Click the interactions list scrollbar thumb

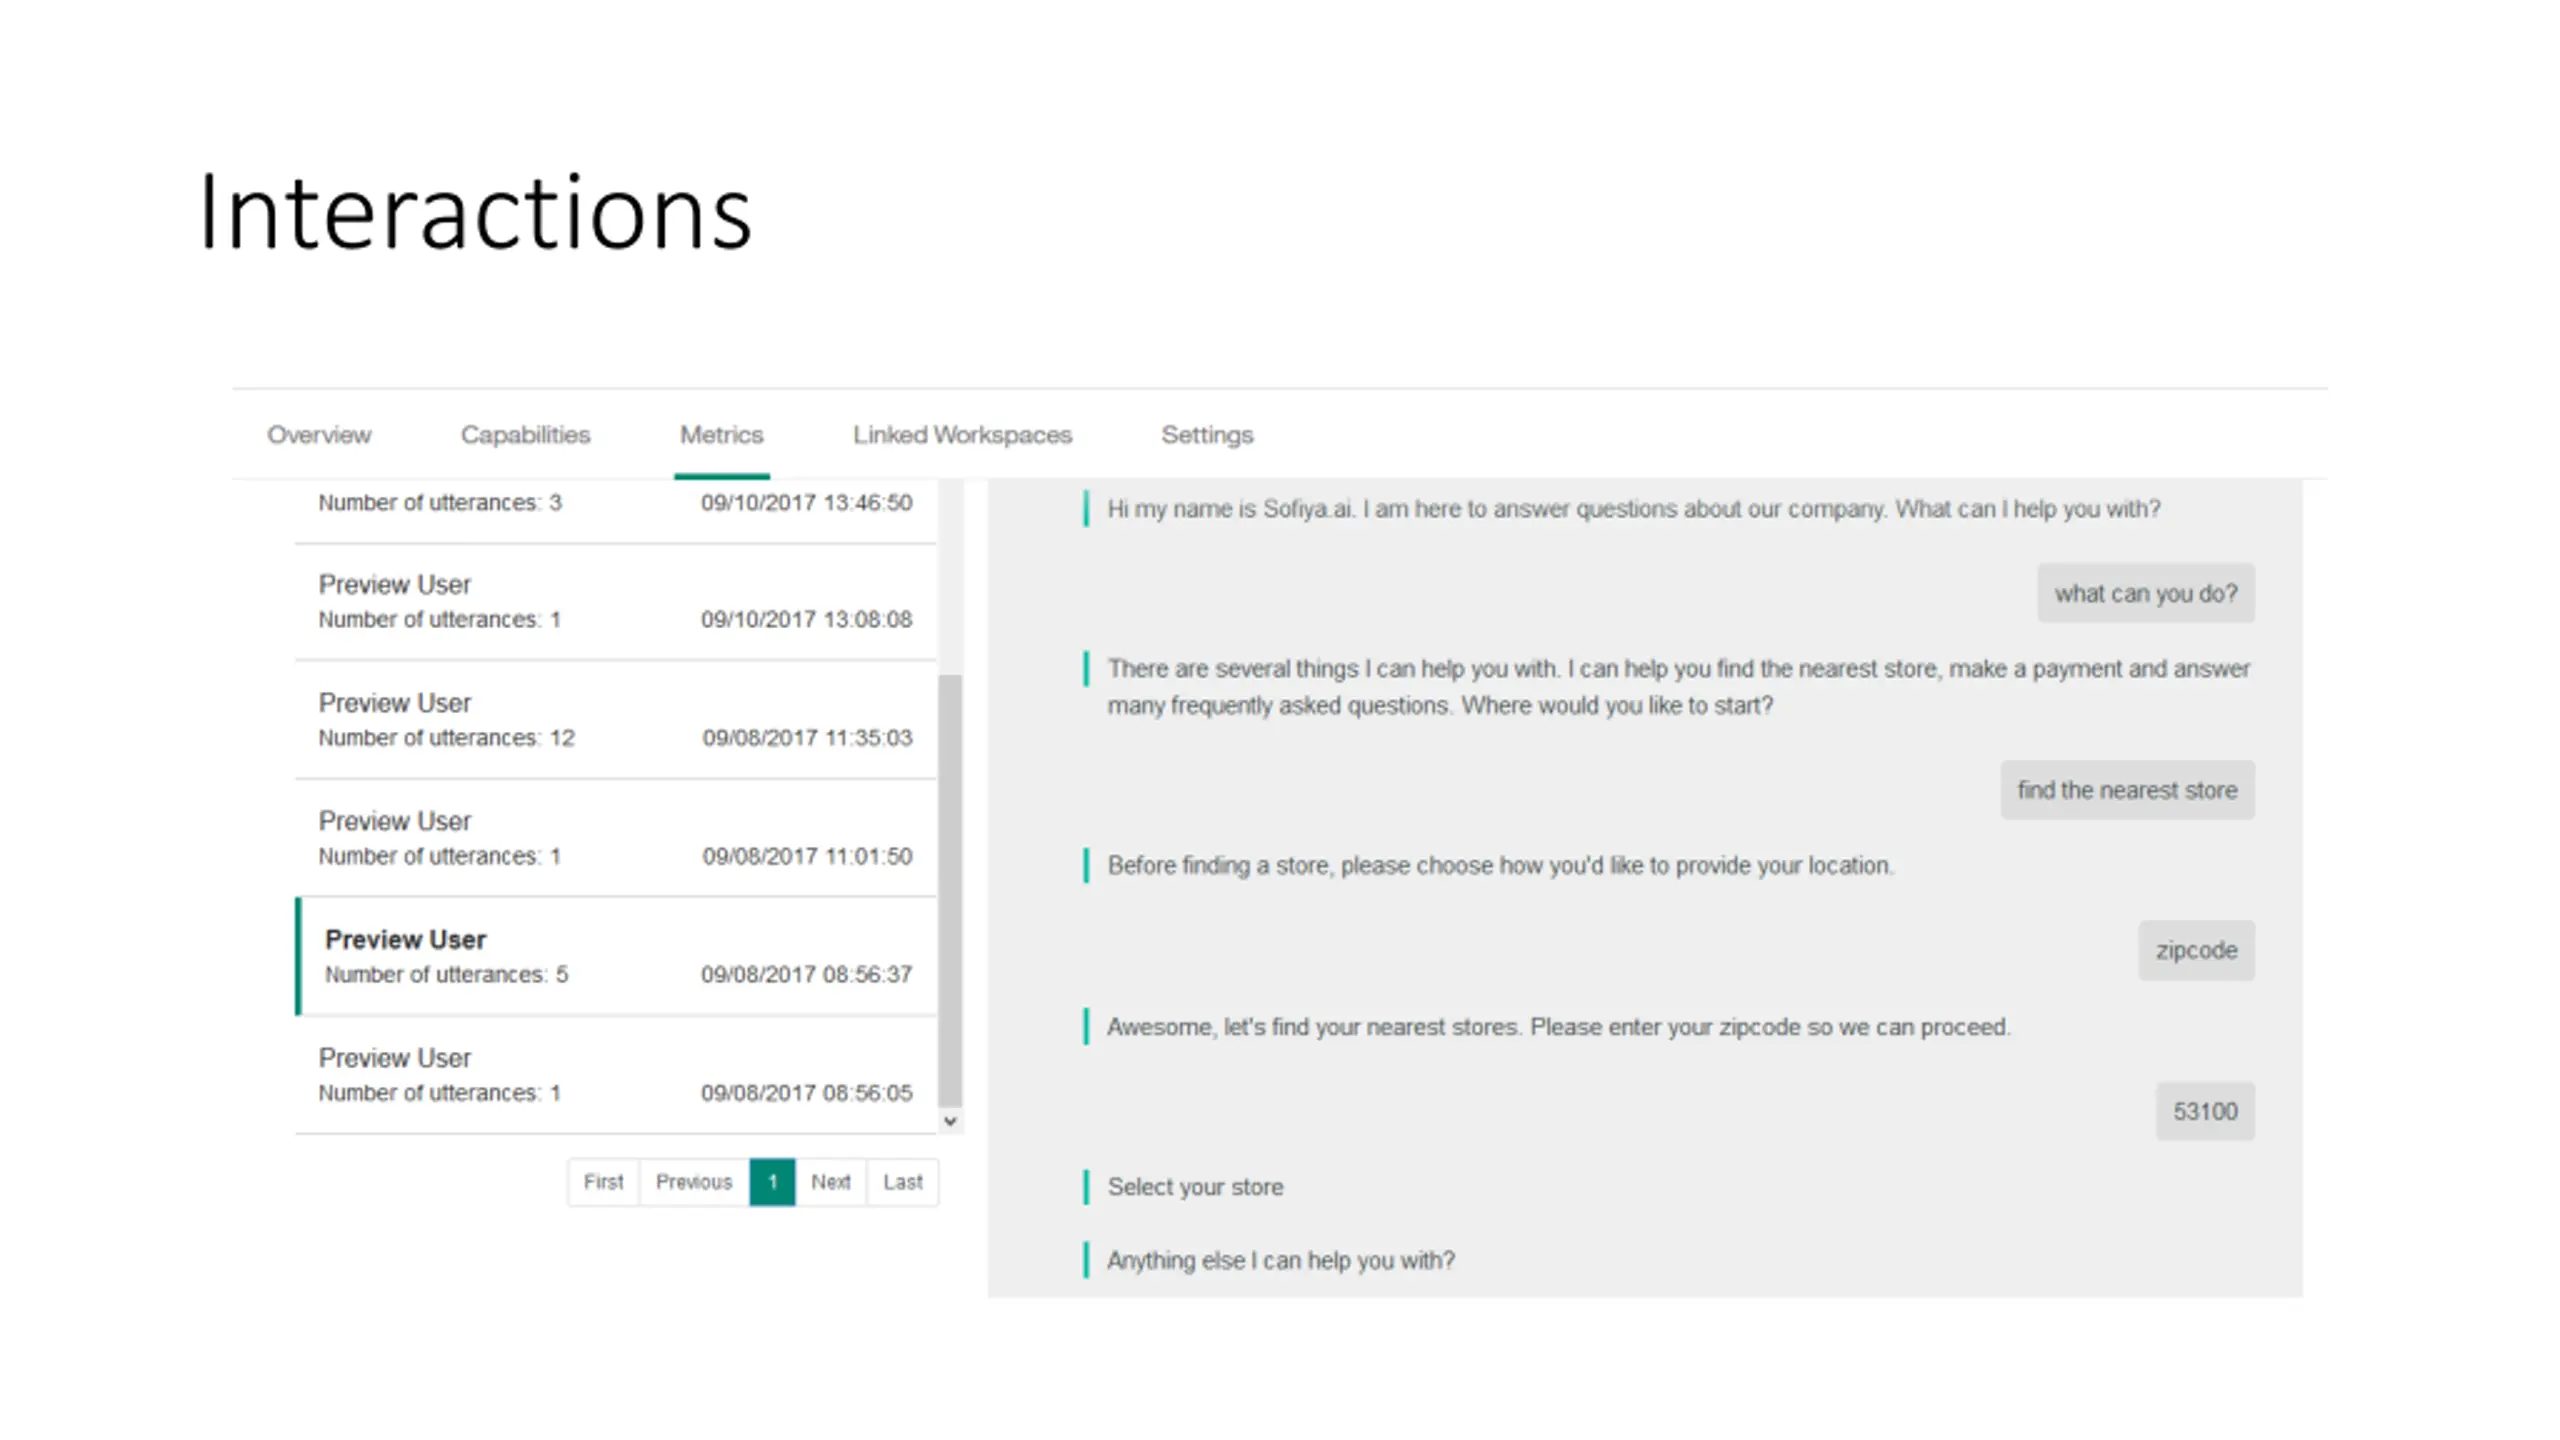pos(950,890)
